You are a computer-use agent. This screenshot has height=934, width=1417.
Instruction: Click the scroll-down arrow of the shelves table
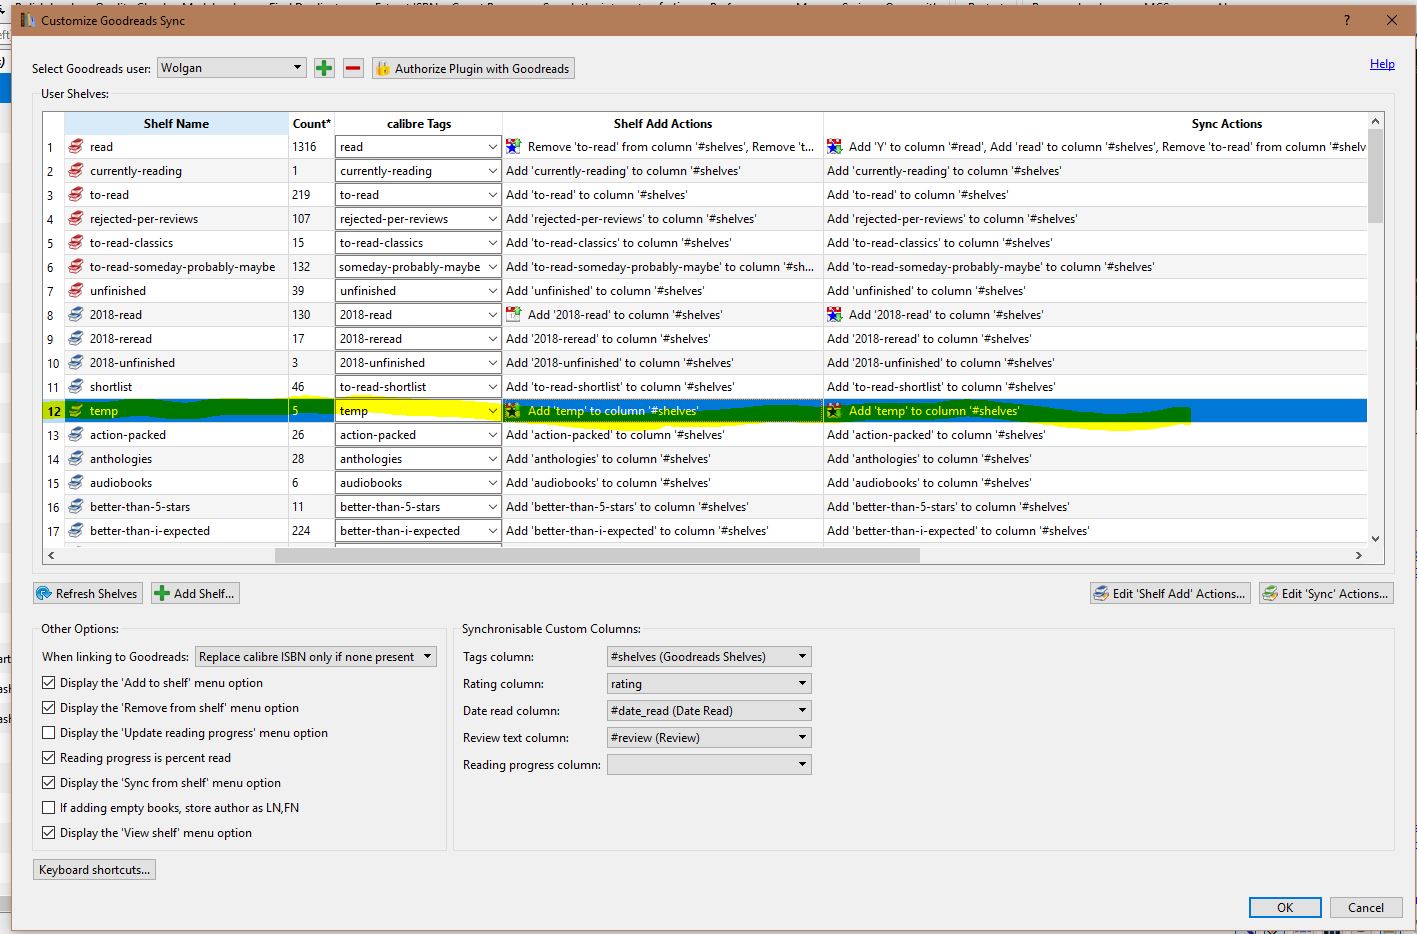tap(1375, 539)
